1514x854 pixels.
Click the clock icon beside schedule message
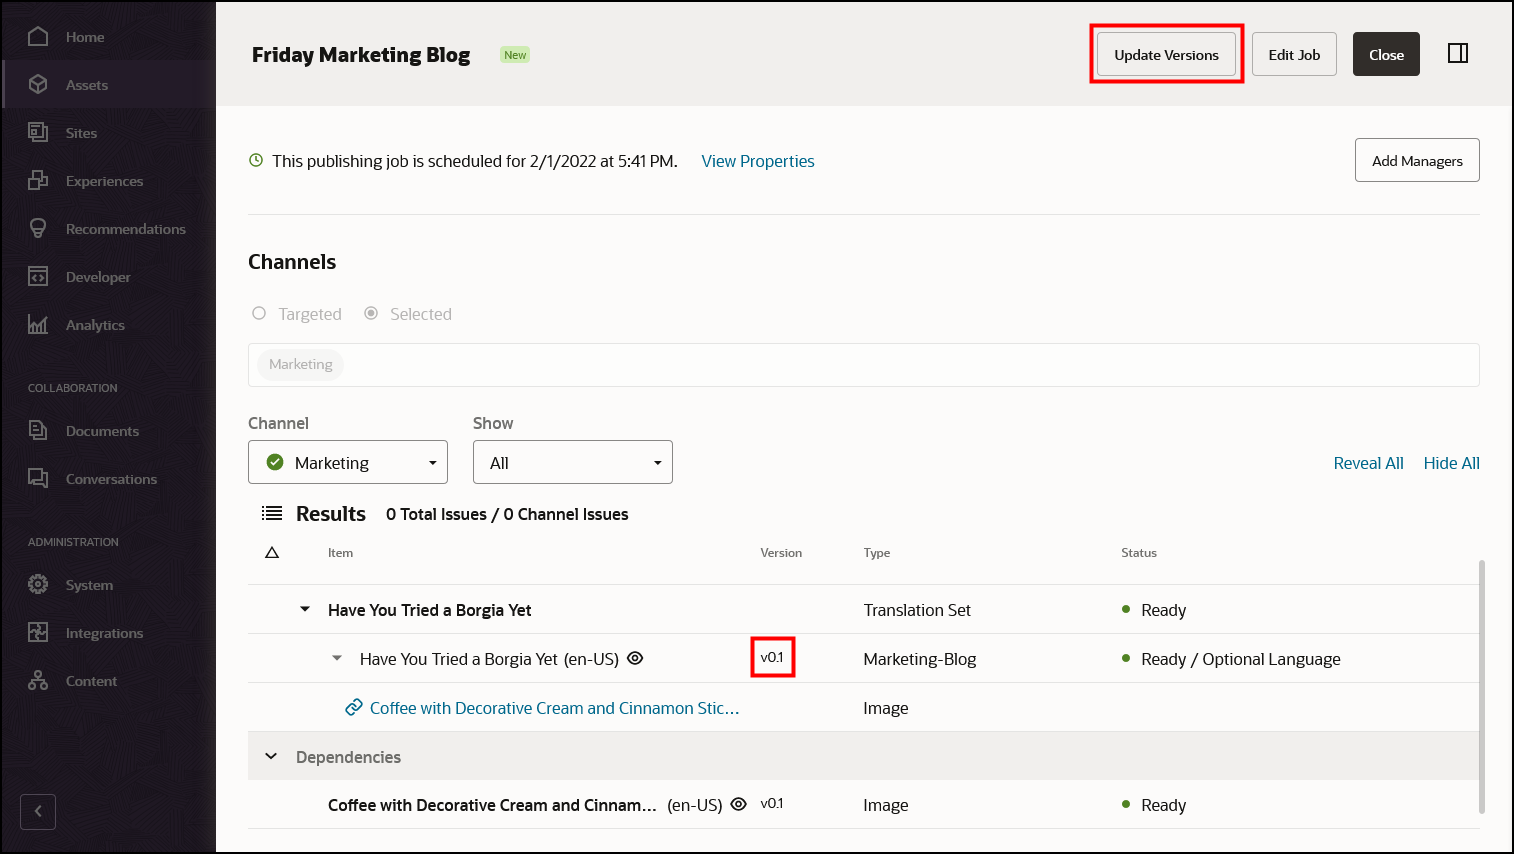click(x=256, y=160)
